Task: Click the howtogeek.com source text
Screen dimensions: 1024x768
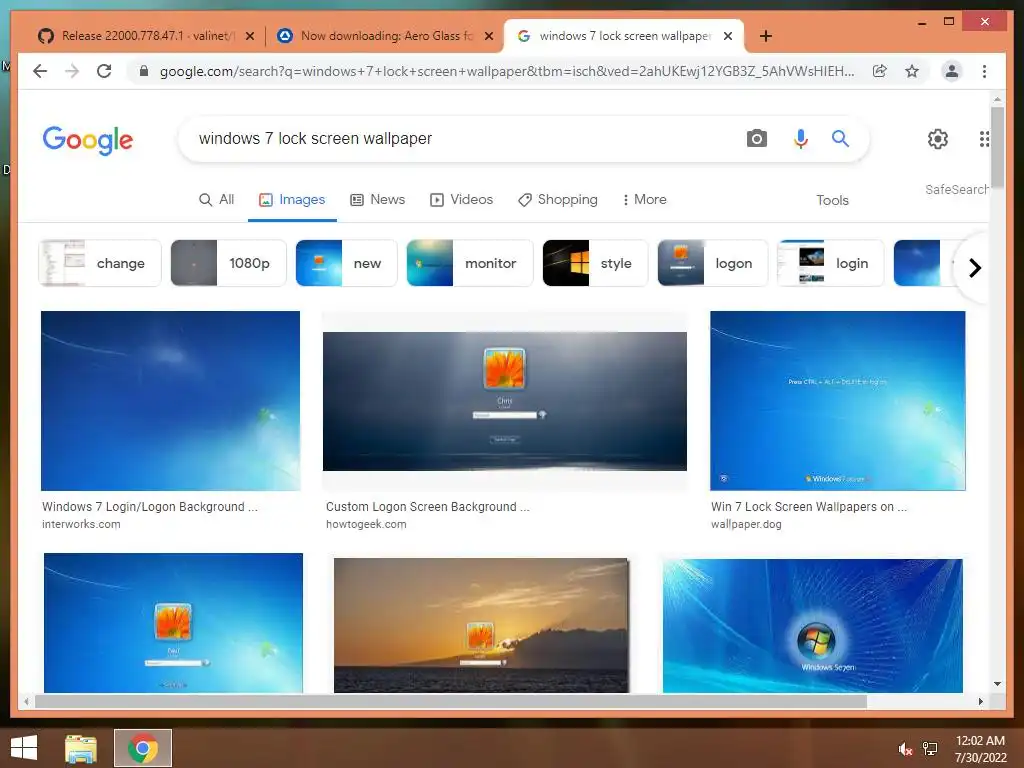Action: point(366,524)
